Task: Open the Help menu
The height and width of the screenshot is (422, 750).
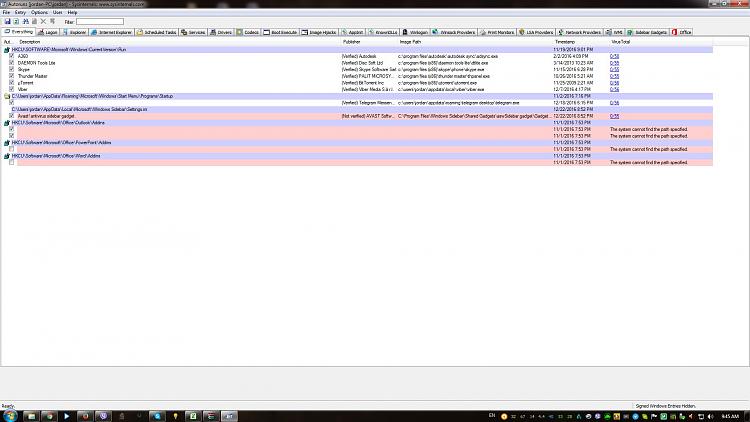Action: [x=72, y=12]
